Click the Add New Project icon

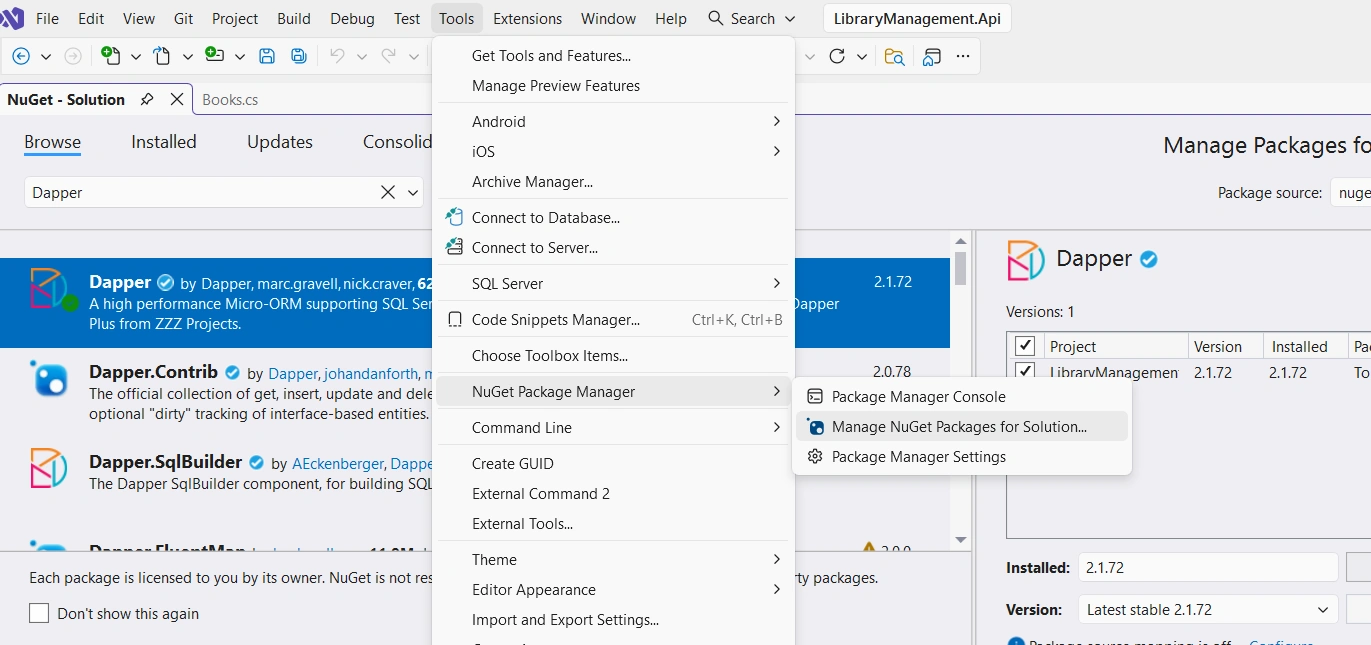click(214, 55)
